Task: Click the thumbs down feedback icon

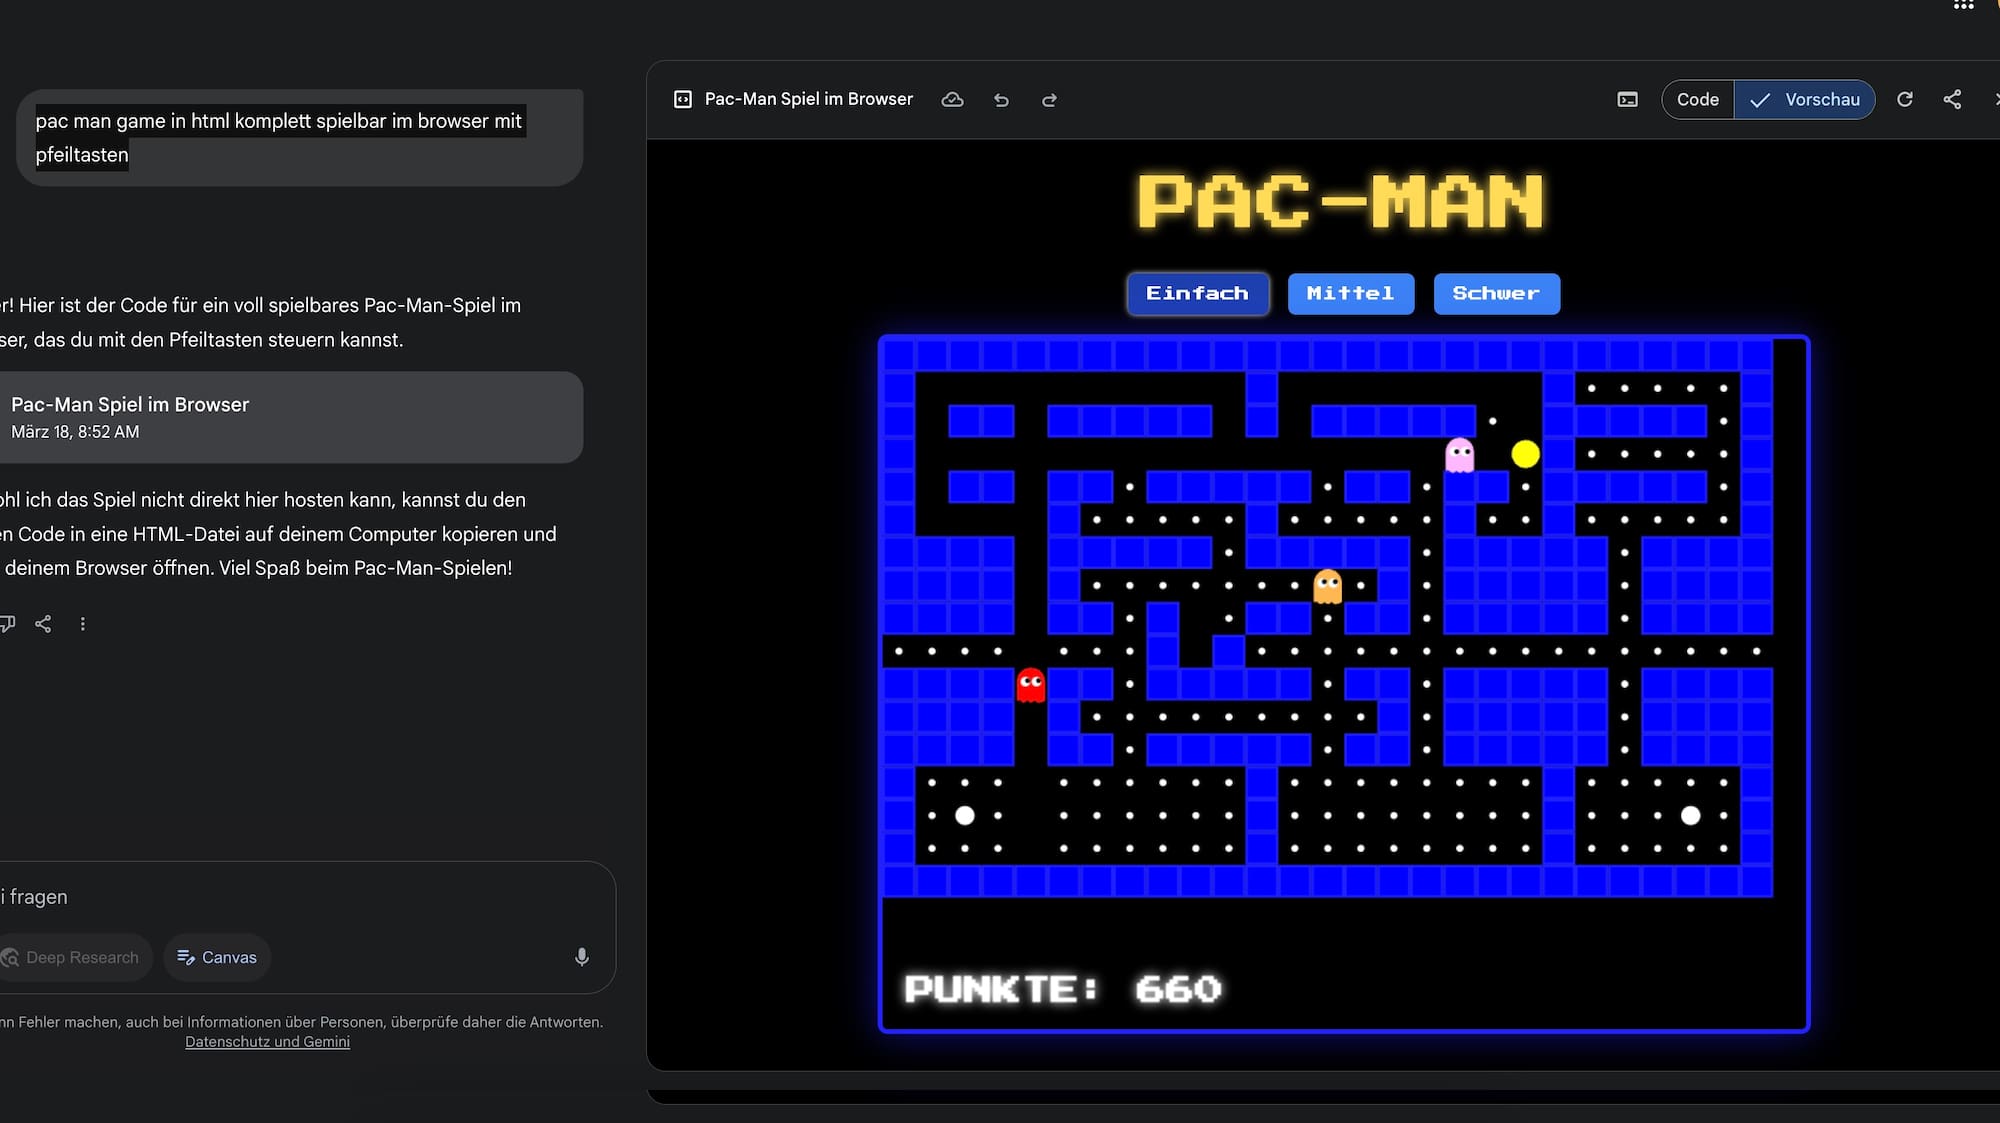Action: pos(7,624)
